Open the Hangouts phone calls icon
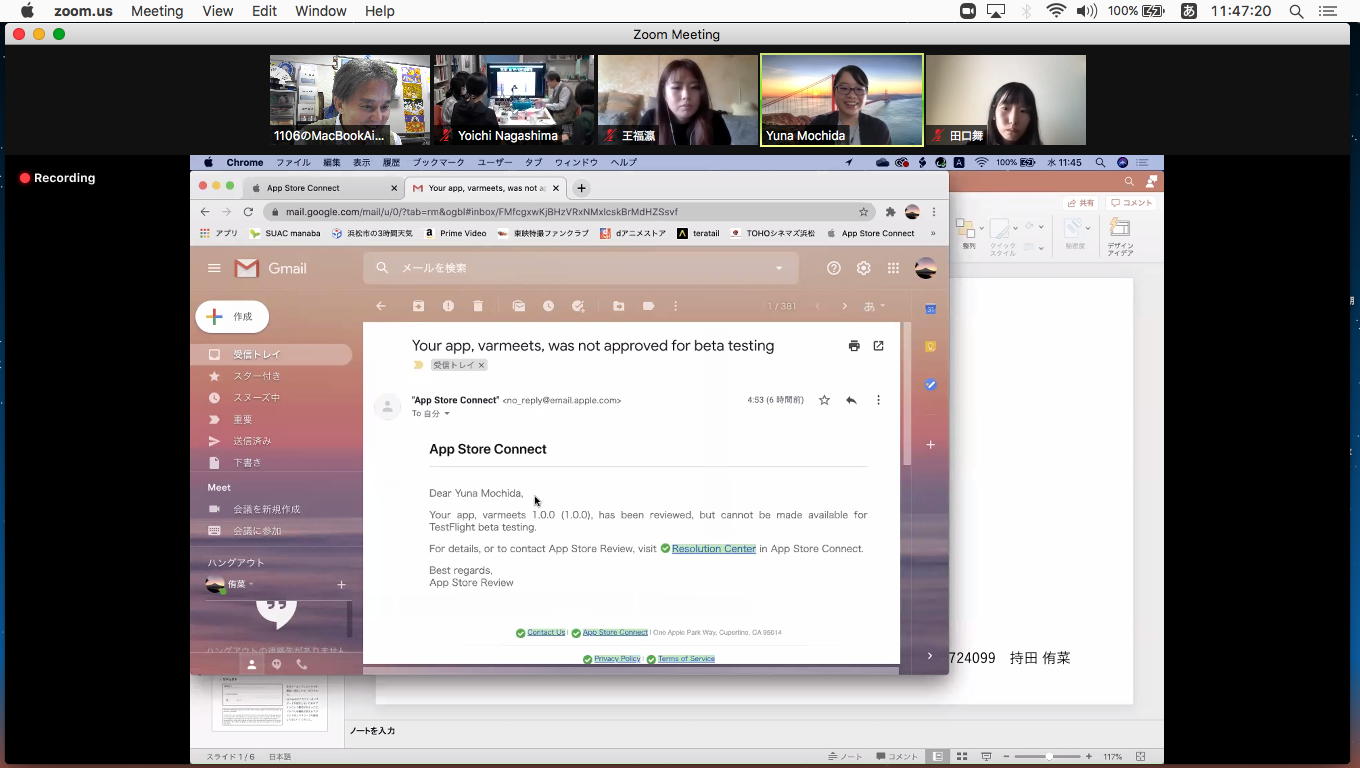 (x=301, y=664)
